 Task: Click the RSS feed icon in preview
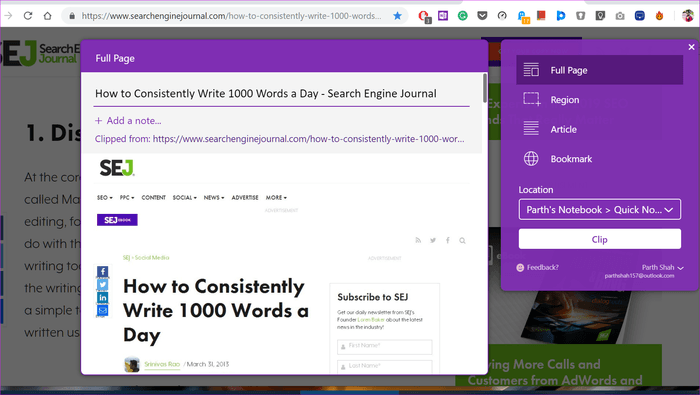pos(418,240)
